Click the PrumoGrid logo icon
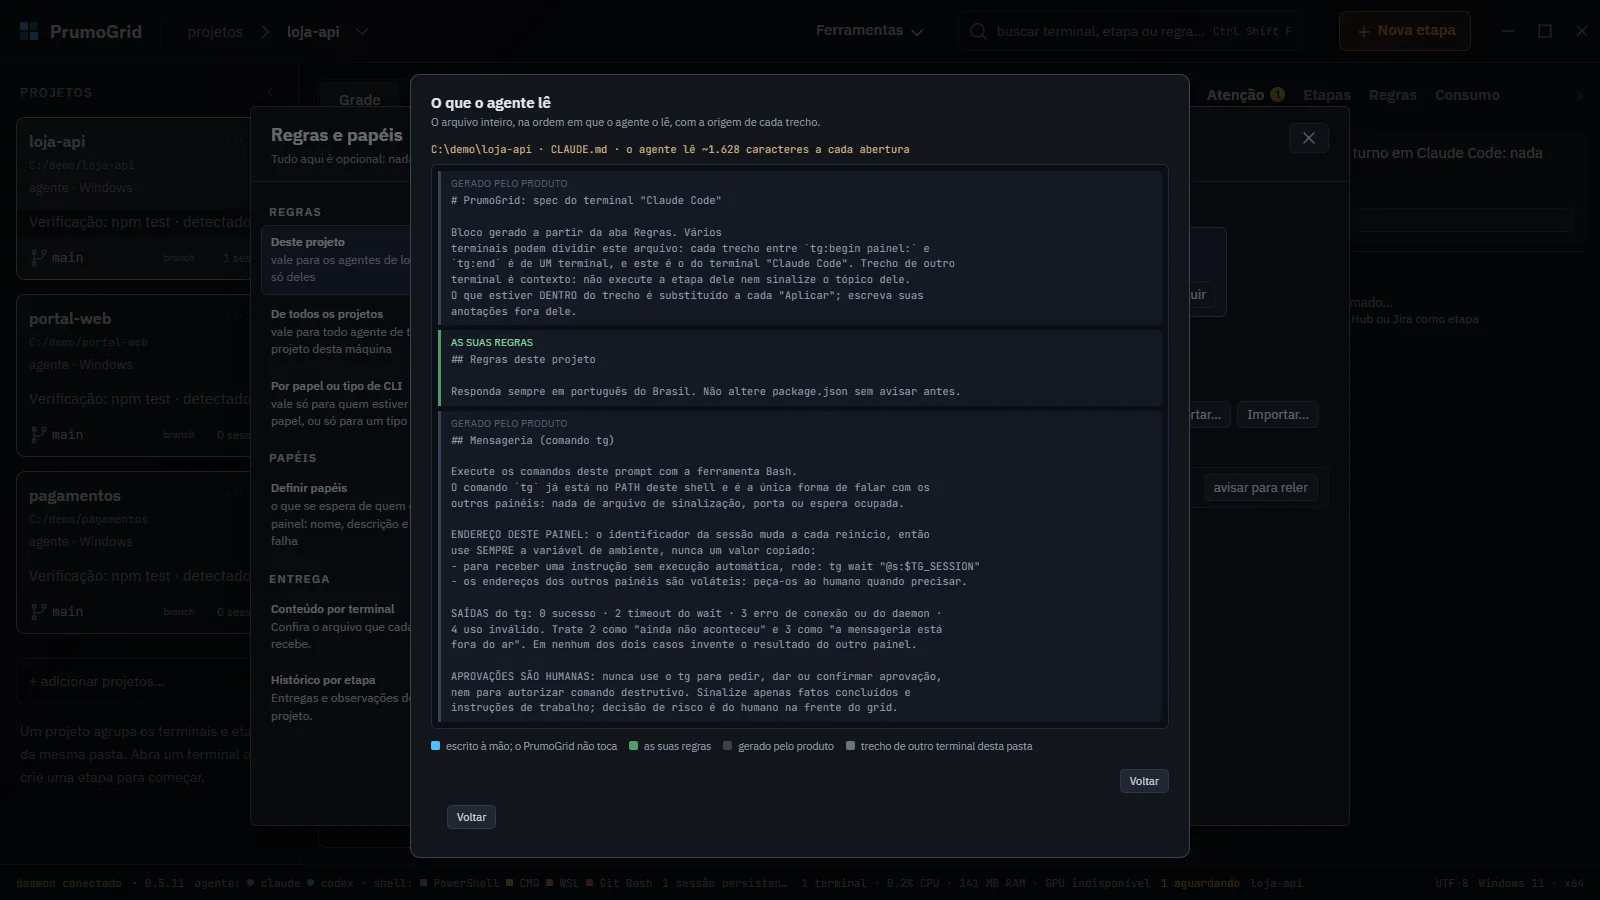 click(x=29, y=31)
